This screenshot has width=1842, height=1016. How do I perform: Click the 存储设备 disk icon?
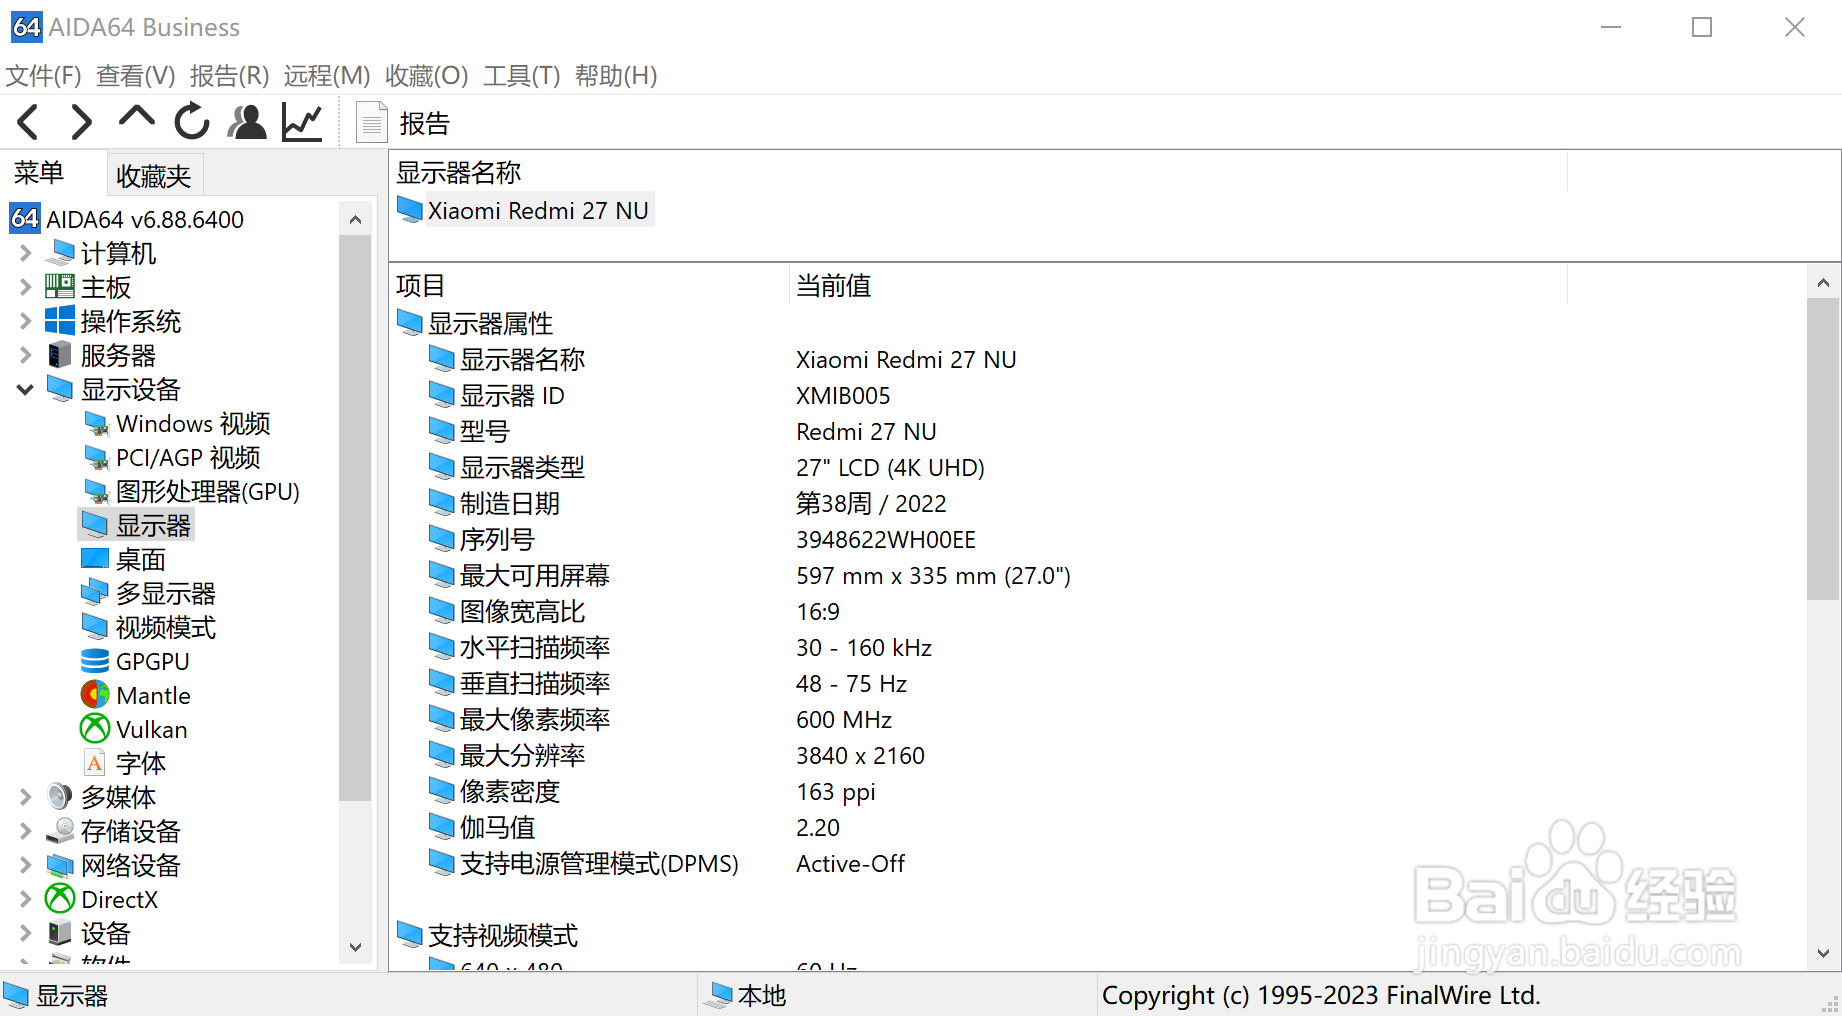click(x=60, y=831)
